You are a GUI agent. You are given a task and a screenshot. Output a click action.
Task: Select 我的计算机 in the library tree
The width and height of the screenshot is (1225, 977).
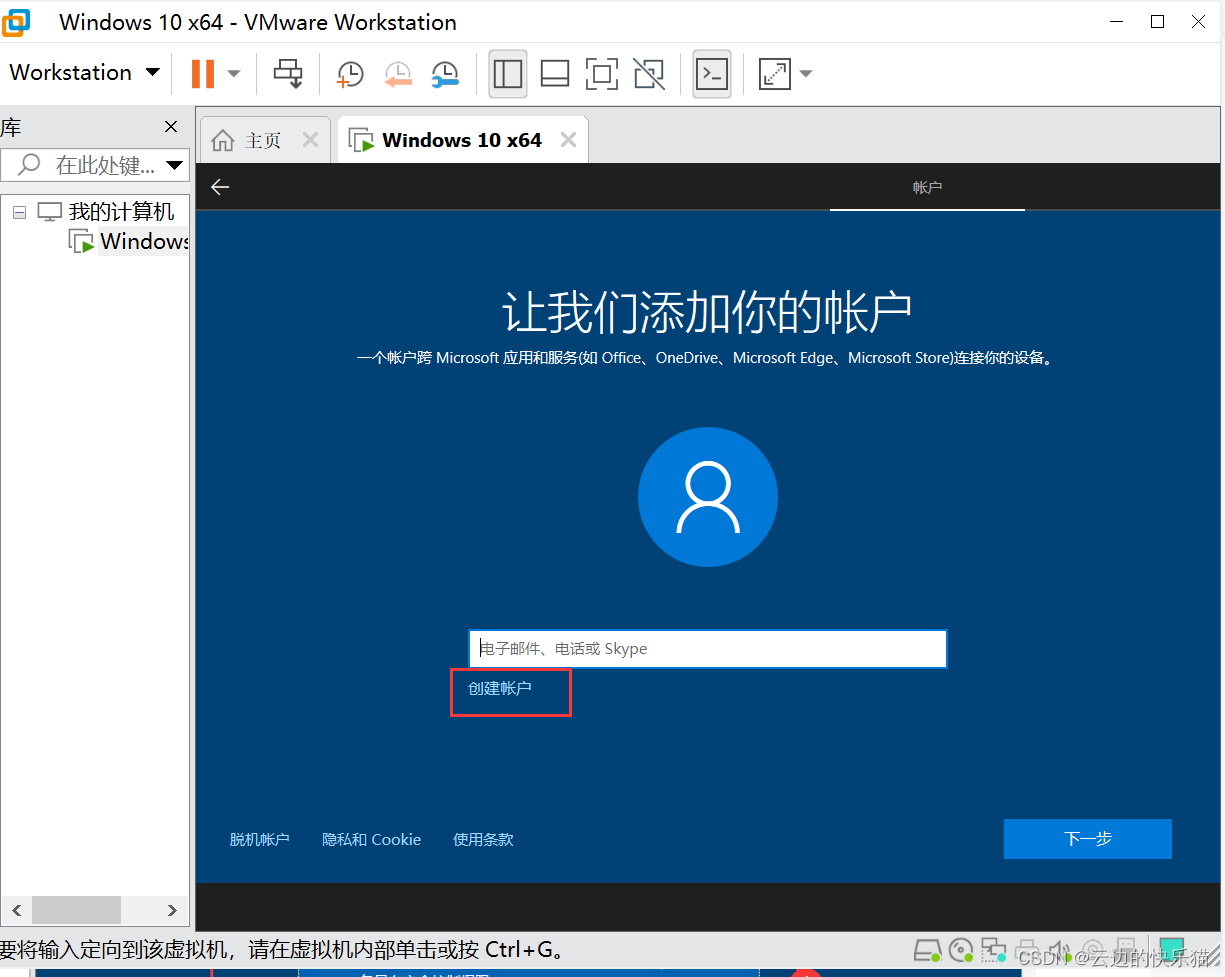[x=121, y=212]
